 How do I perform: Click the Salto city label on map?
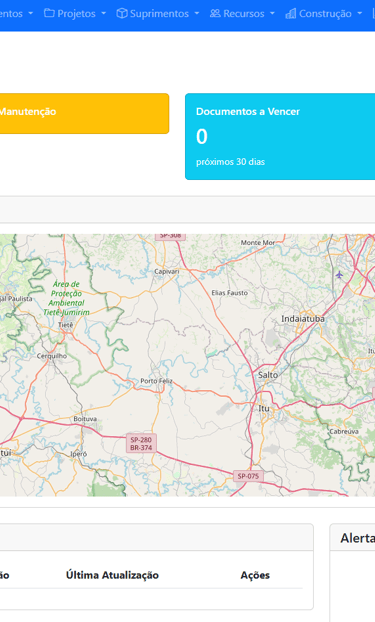[268, 375]
